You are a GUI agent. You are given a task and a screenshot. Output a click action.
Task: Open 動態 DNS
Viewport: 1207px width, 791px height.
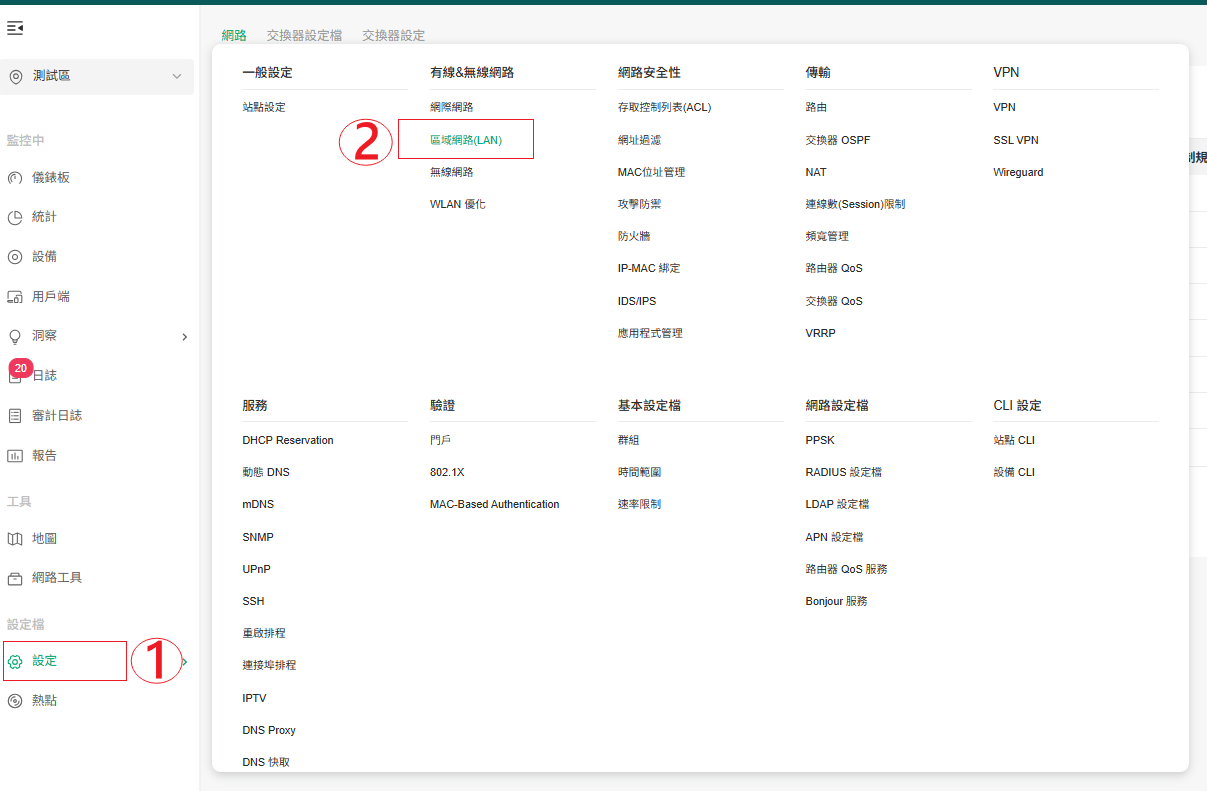coord(266,472)
